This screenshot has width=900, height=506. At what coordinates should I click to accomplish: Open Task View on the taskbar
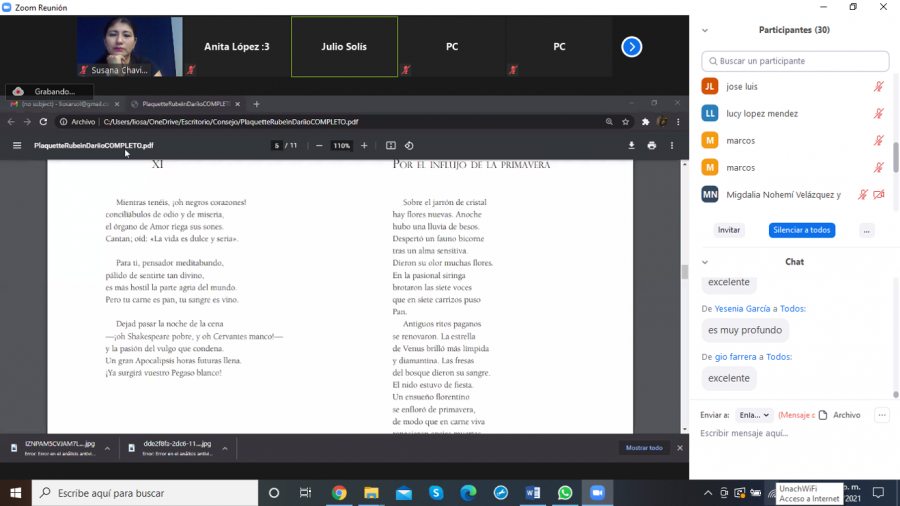[x=305, y=493]
